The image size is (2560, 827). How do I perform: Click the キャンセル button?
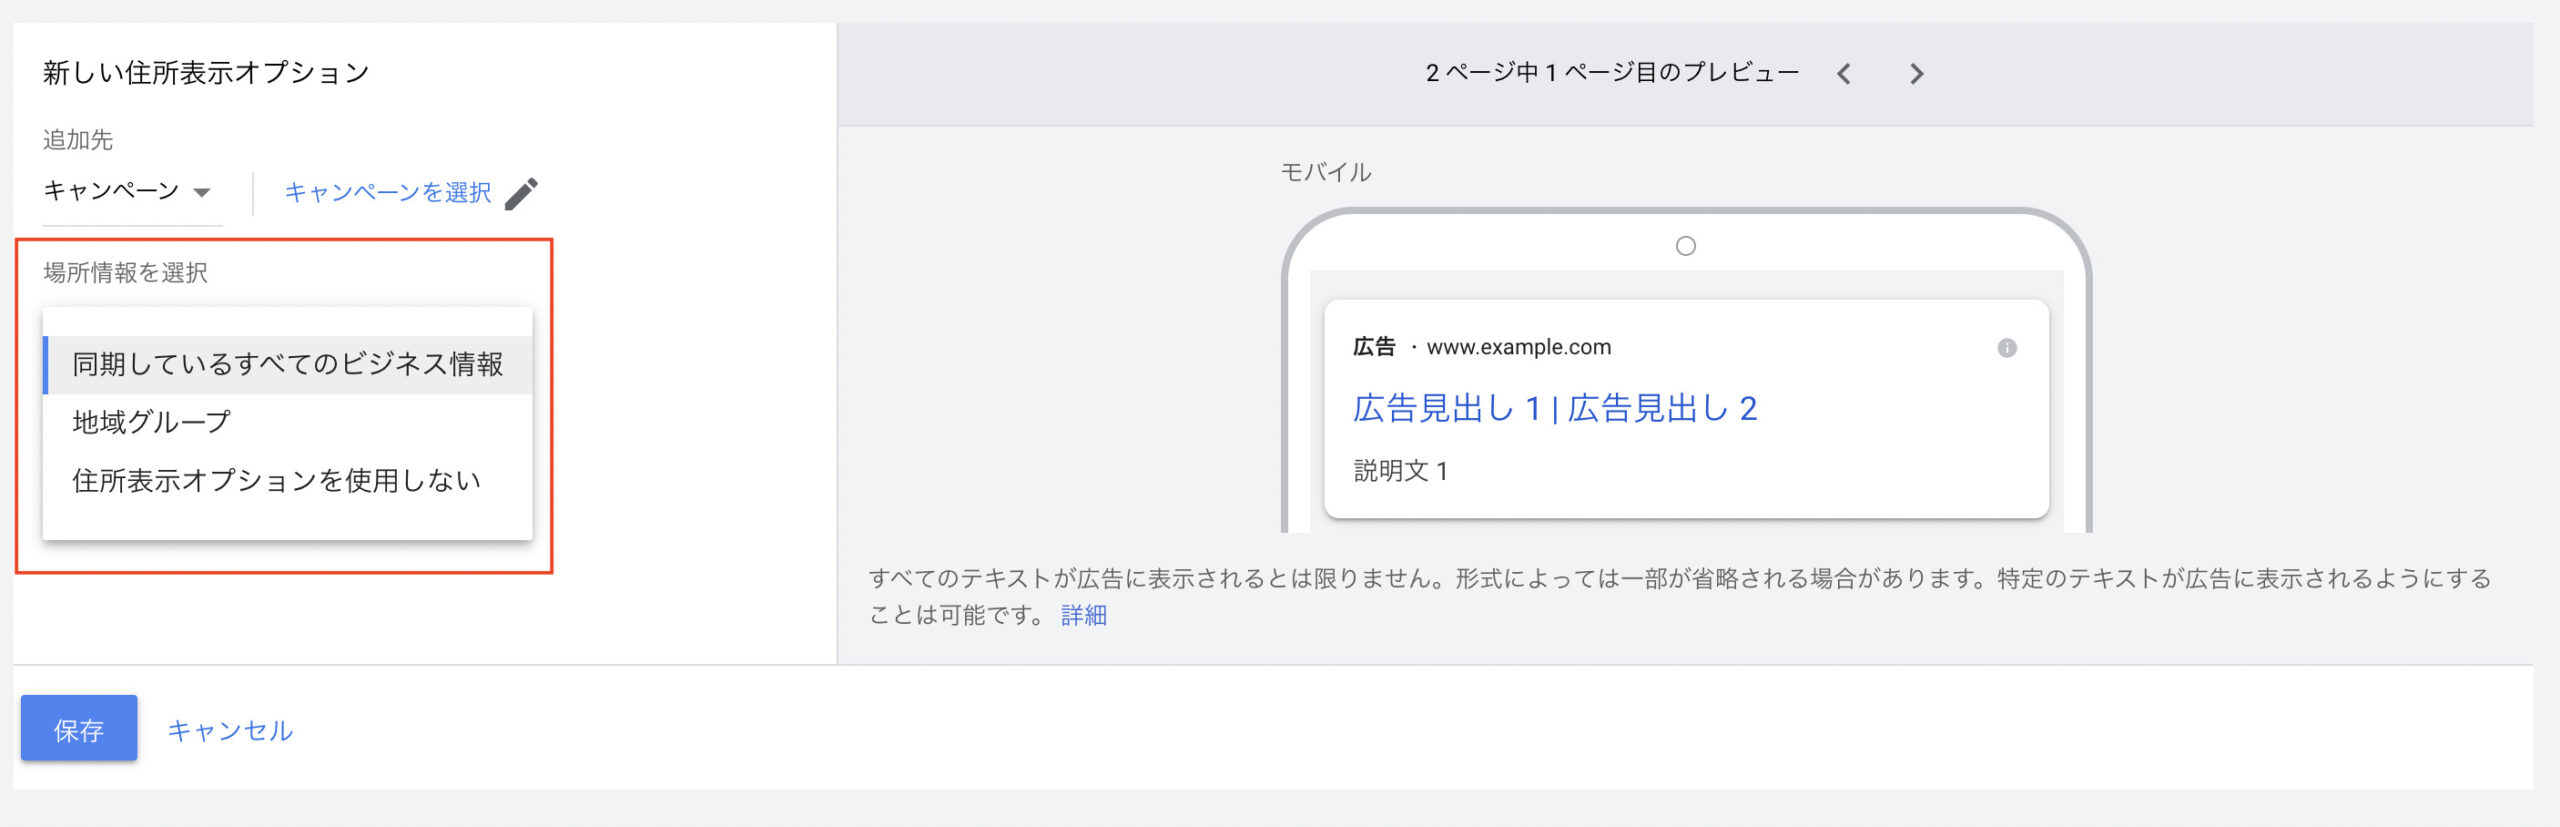(x=230, y=730)
